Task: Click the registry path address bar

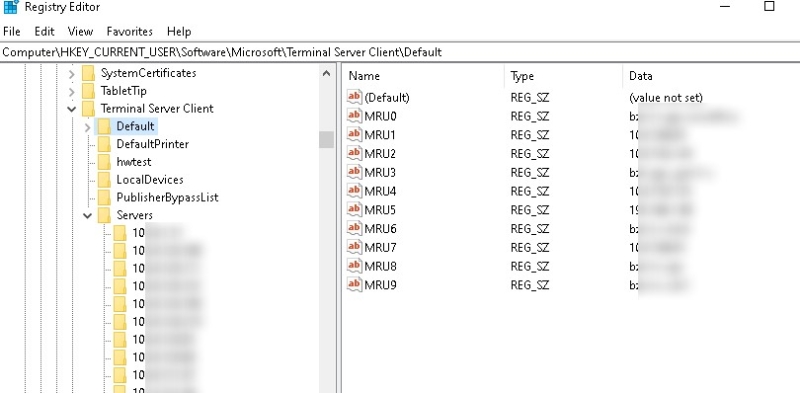Action: point(400,52)
